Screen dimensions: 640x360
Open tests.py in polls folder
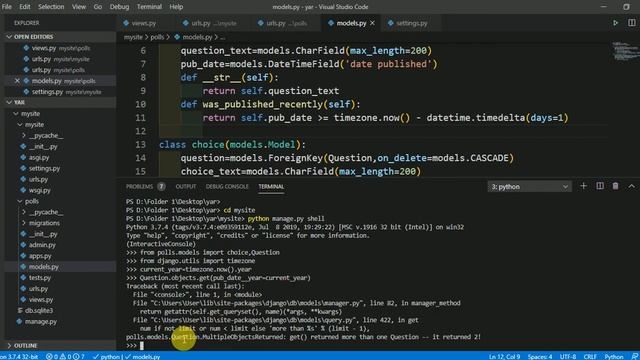click(40, 278)
